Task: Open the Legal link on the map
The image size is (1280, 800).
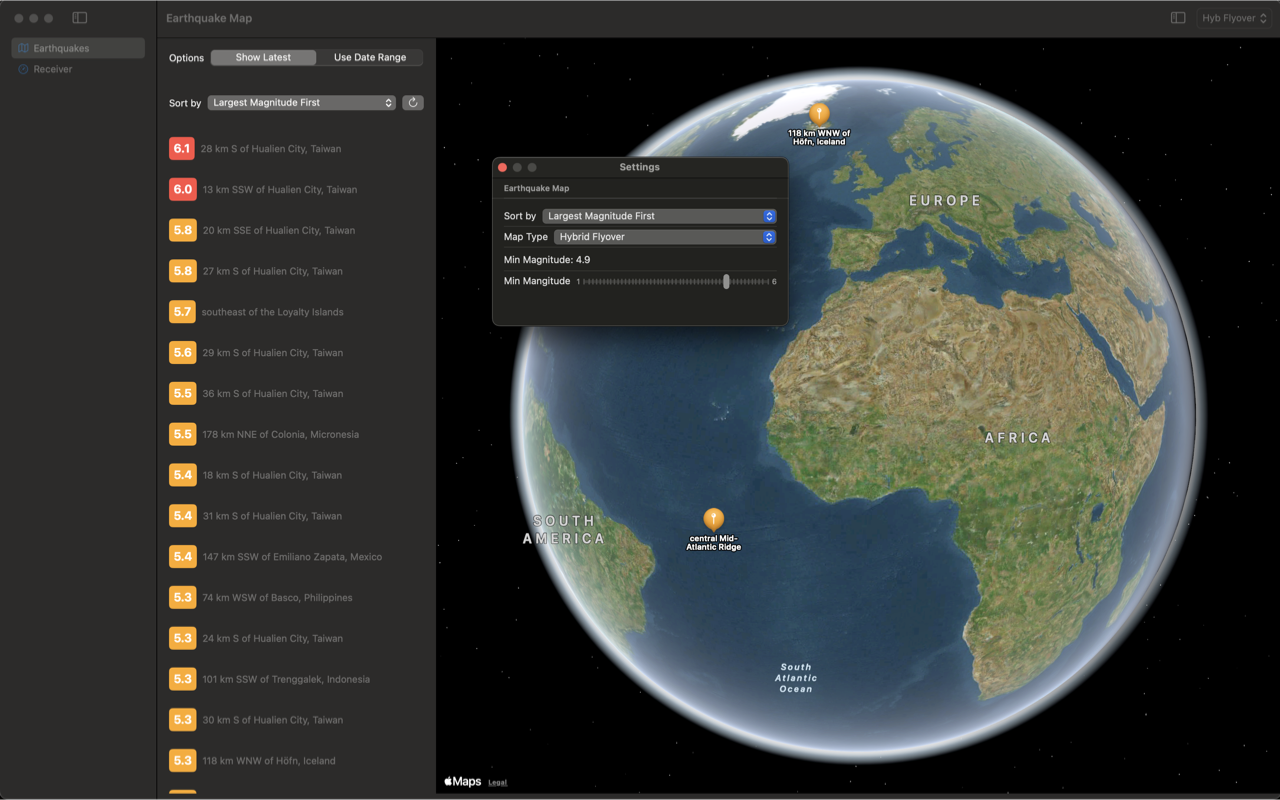Action: (x=497, y=783)
